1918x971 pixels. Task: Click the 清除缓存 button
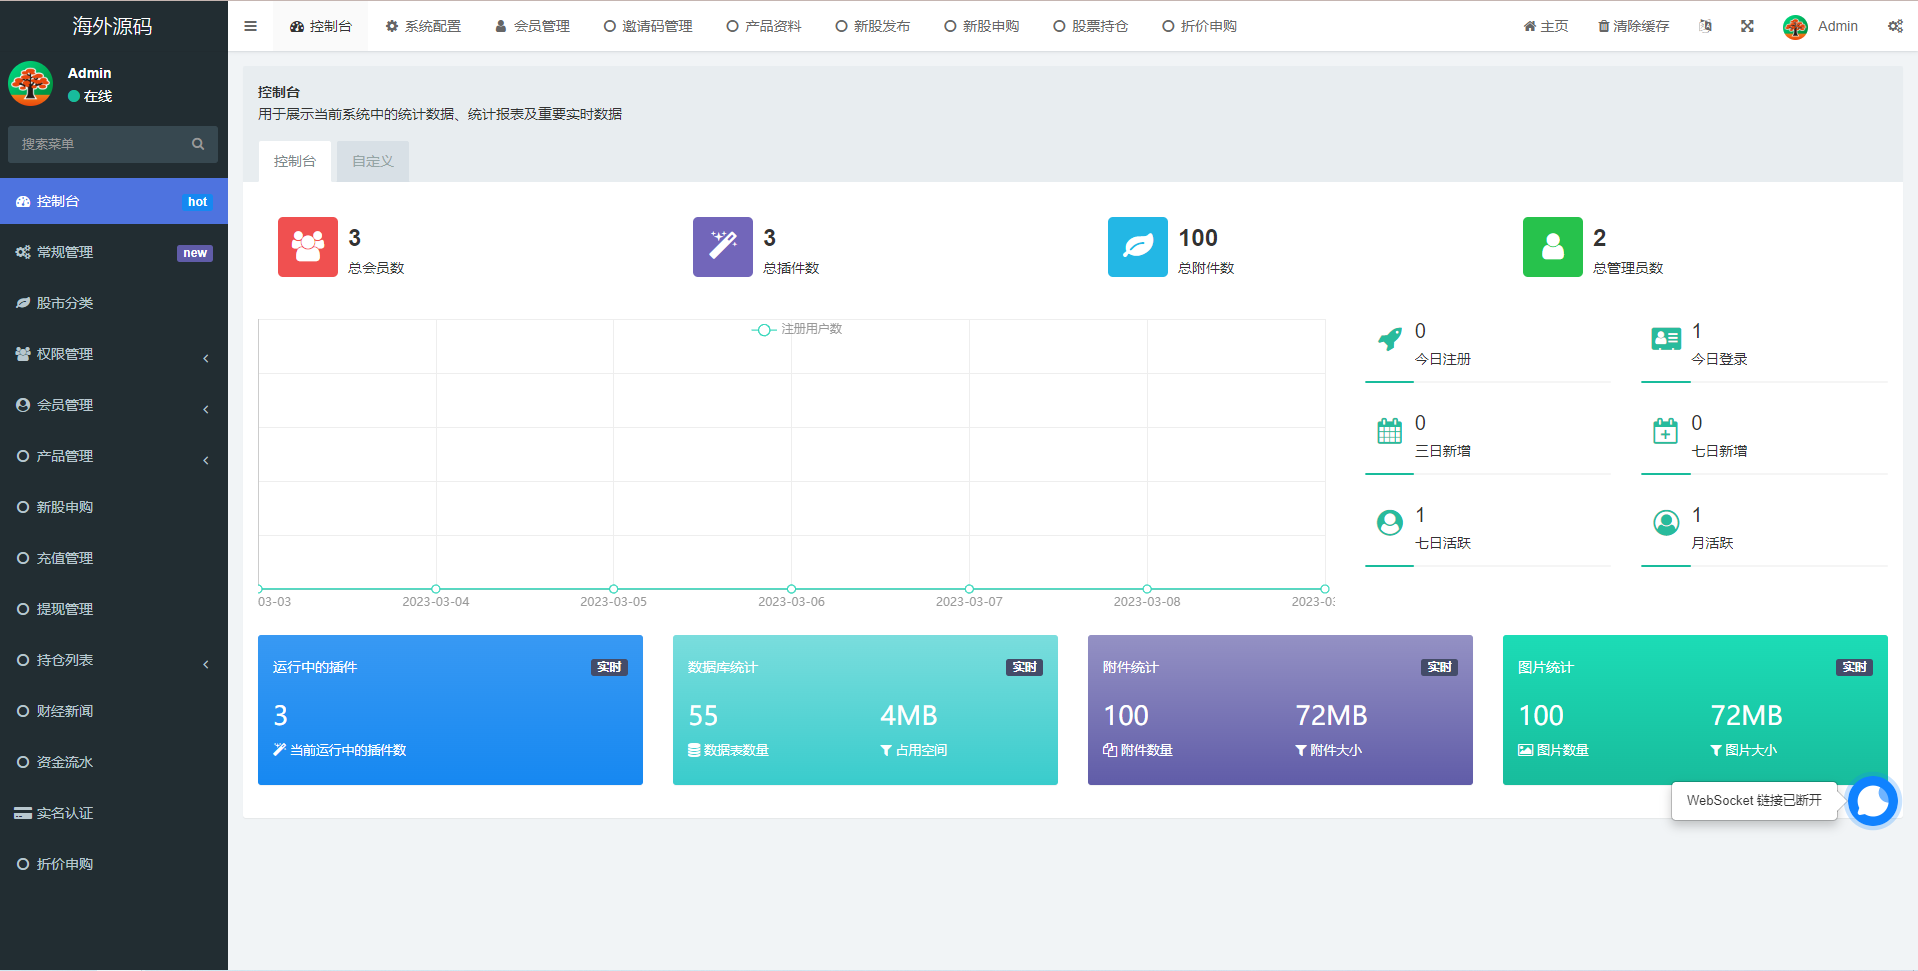tap(1633, 26)
